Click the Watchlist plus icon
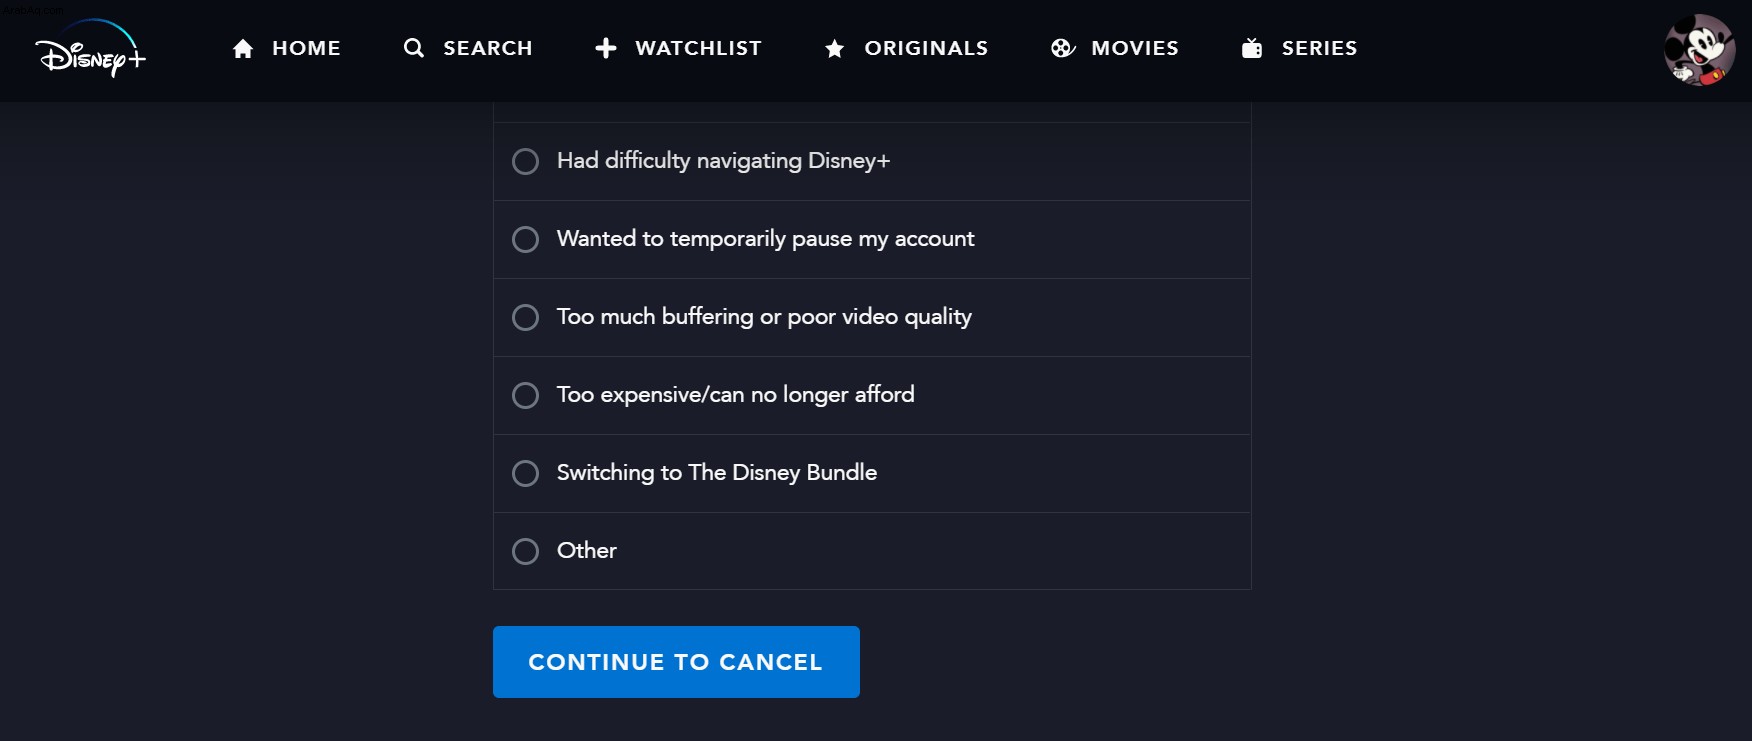The width and height of the screenshot is (1752, 741). pyautogui.click(x=606, y=48)
